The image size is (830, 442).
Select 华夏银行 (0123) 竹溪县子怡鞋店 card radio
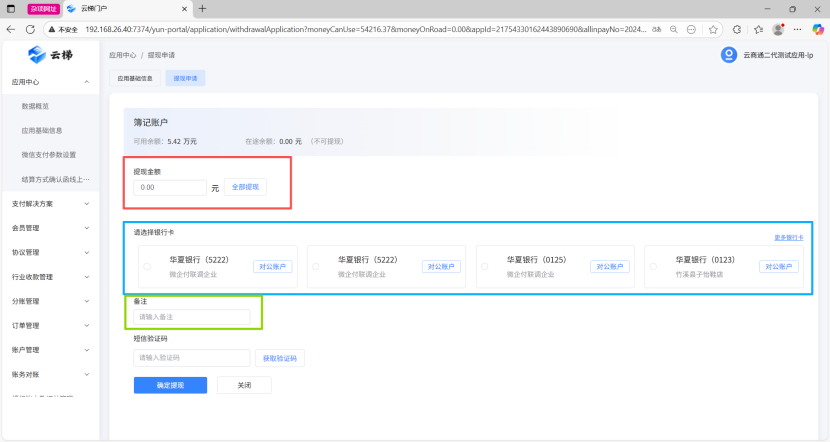(x=654, y=267)
